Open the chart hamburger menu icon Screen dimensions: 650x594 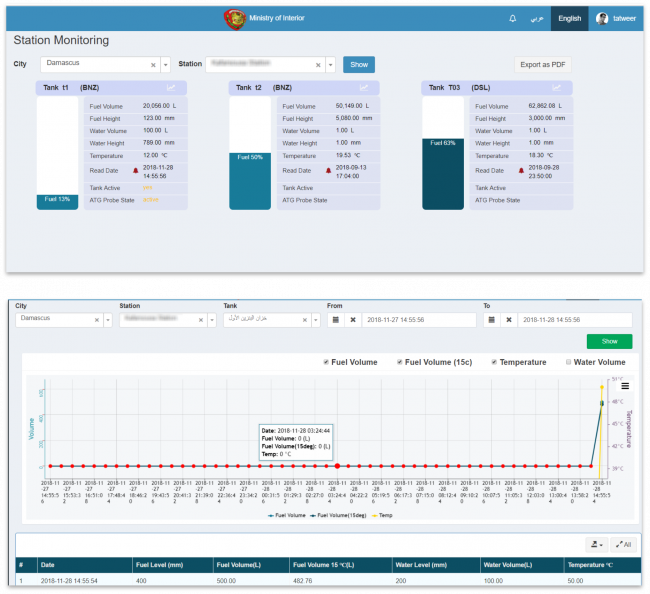pyautogui.click(x=625, y=385)
